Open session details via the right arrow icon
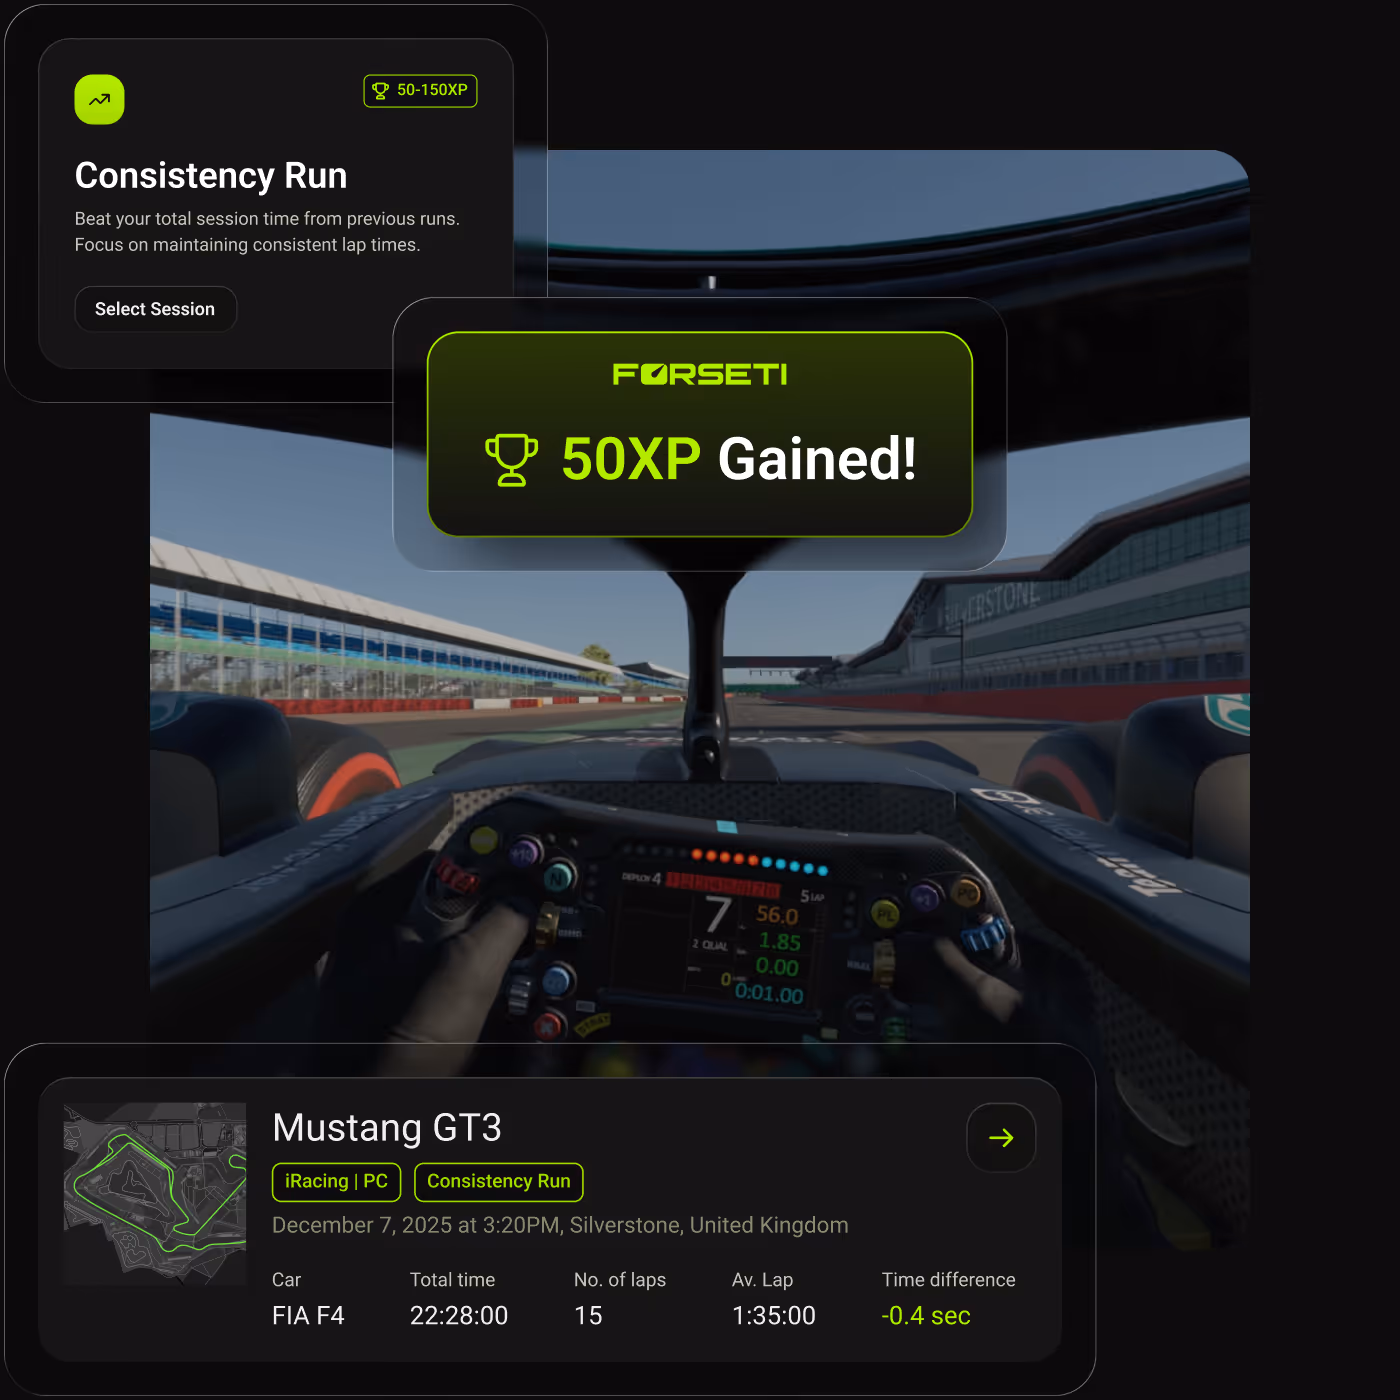Screen dimensions: 1400x1400 [x=1001, y=1137]
